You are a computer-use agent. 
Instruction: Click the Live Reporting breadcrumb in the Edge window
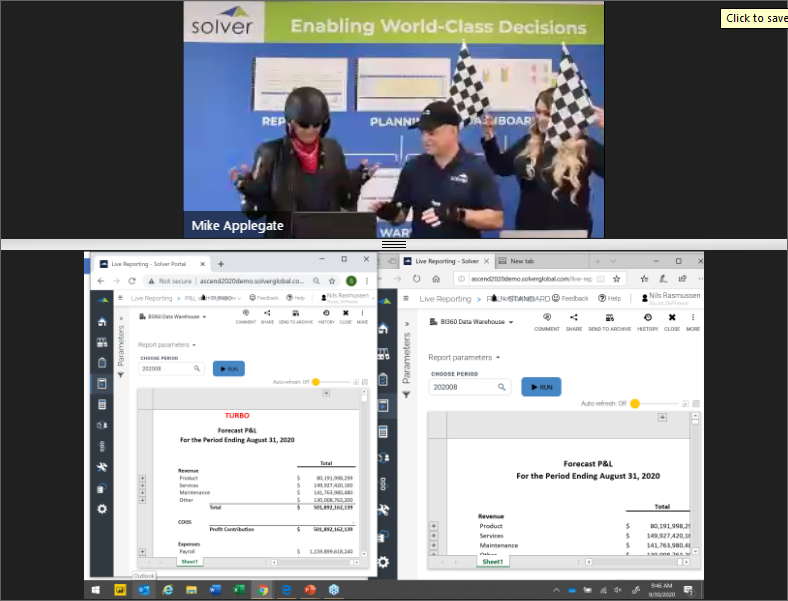pyautogui.click(x=445, y=299)
